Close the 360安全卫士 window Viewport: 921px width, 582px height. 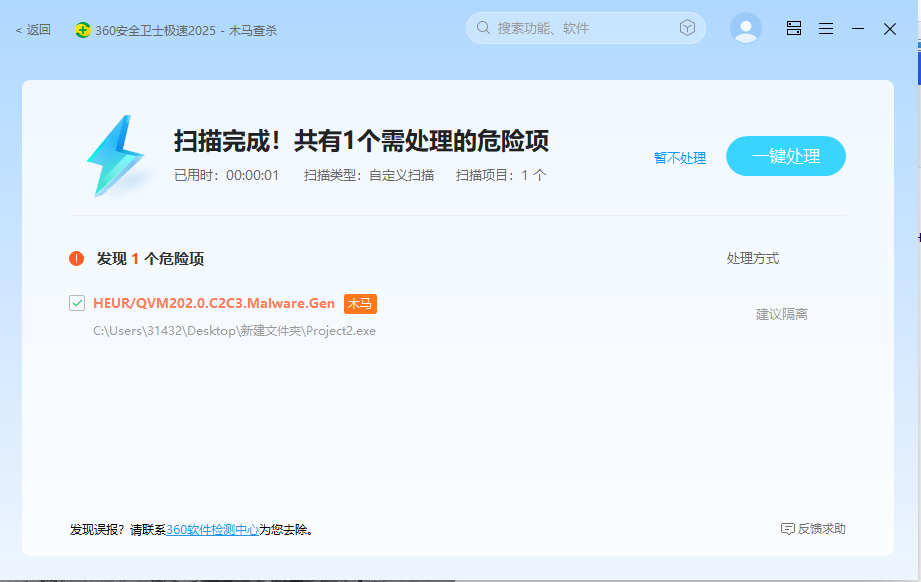pyautogui.click(x=890, y=29)
